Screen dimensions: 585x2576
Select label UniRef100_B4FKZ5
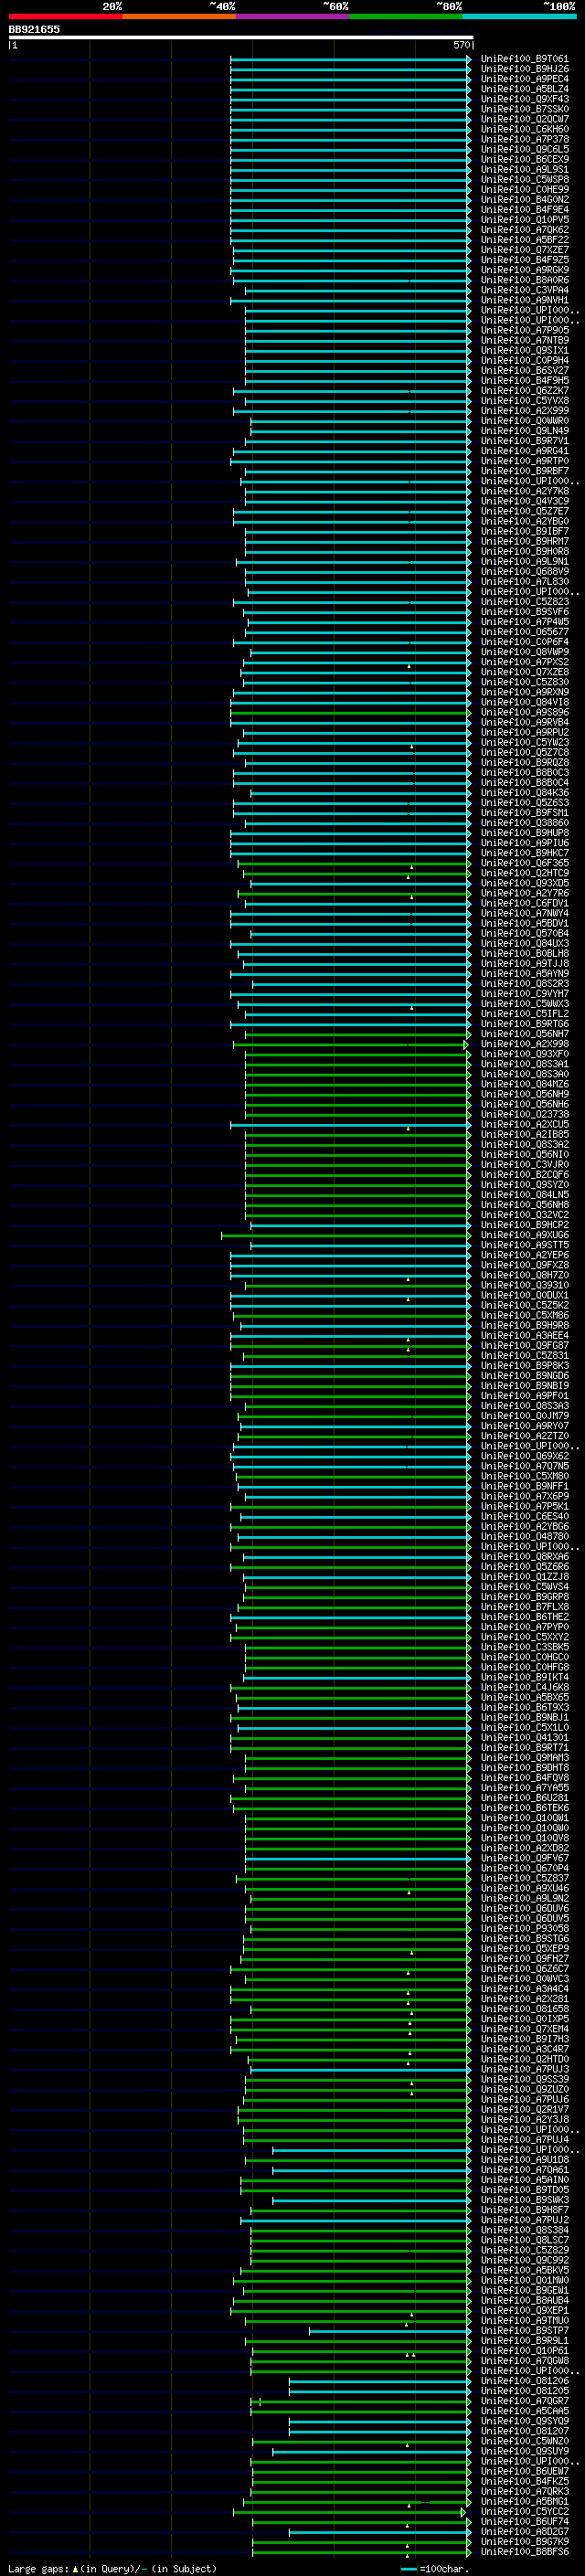click(524, 2481)
